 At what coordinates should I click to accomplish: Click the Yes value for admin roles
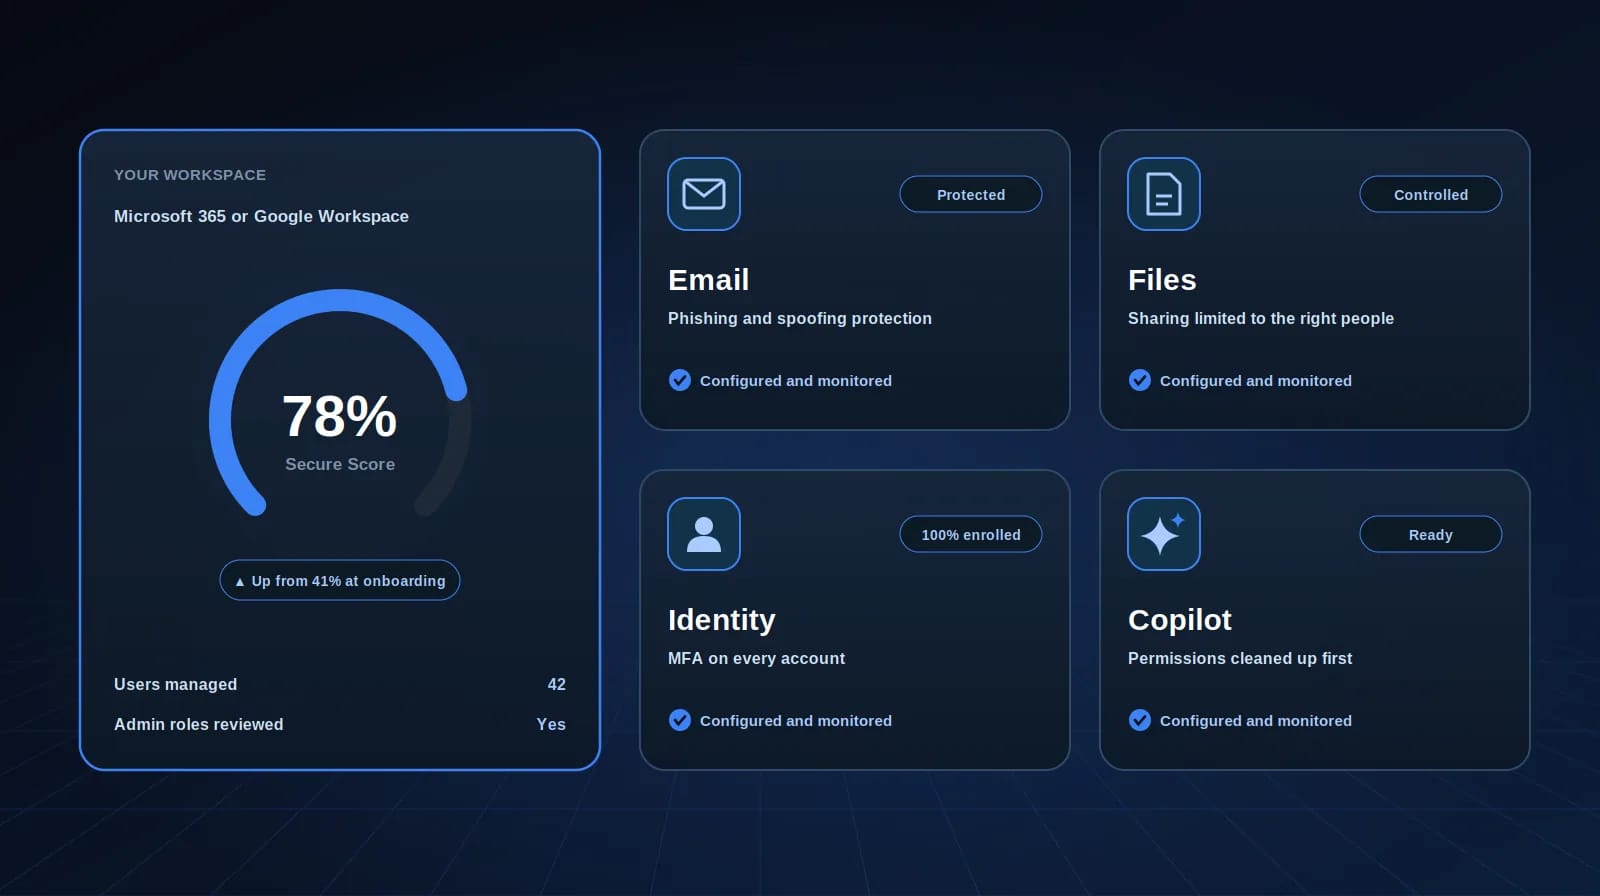pos(551,724)
